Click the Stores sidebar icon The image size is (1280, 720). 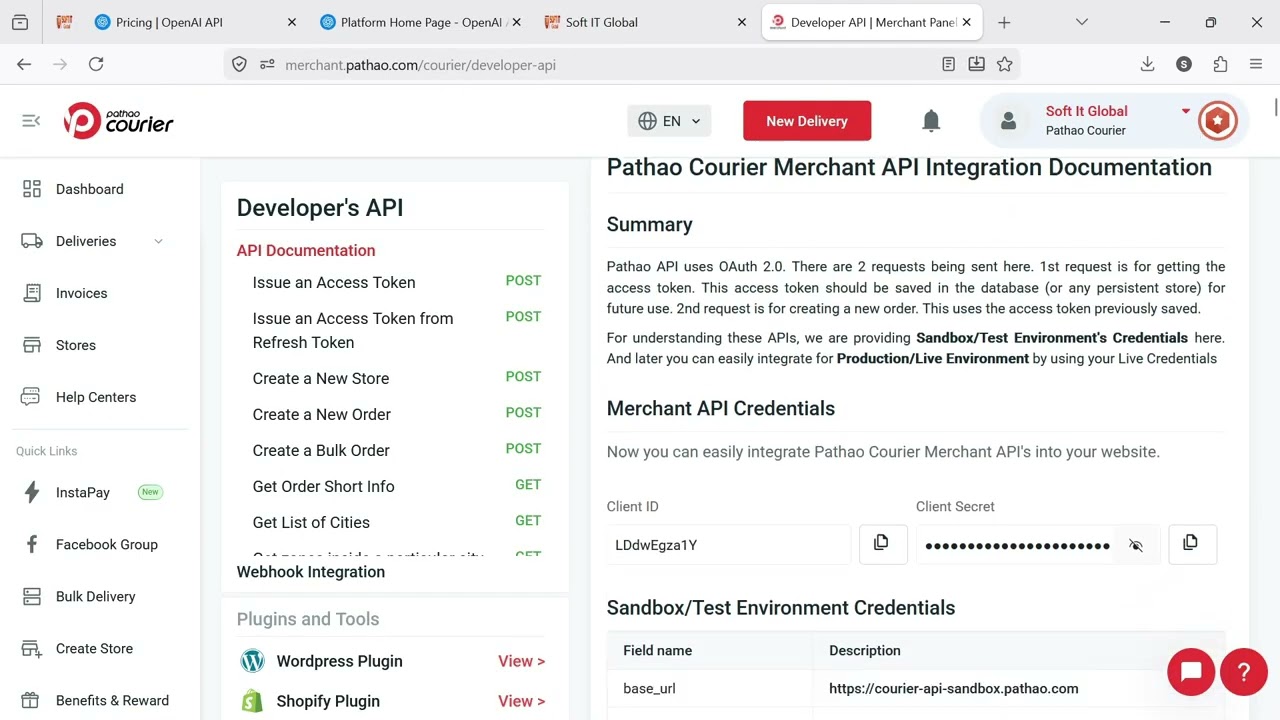tap(32, 345)
